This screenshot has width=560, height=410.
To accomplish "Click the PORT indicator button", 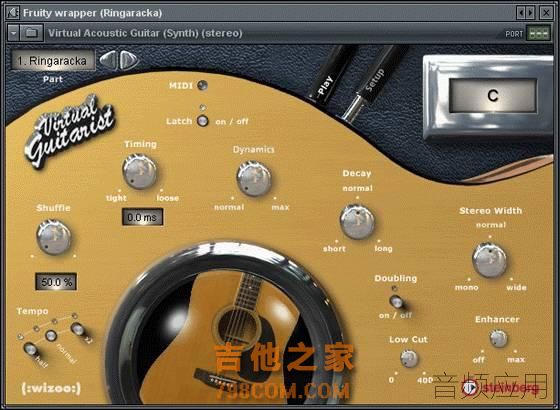I will (539, 34).
